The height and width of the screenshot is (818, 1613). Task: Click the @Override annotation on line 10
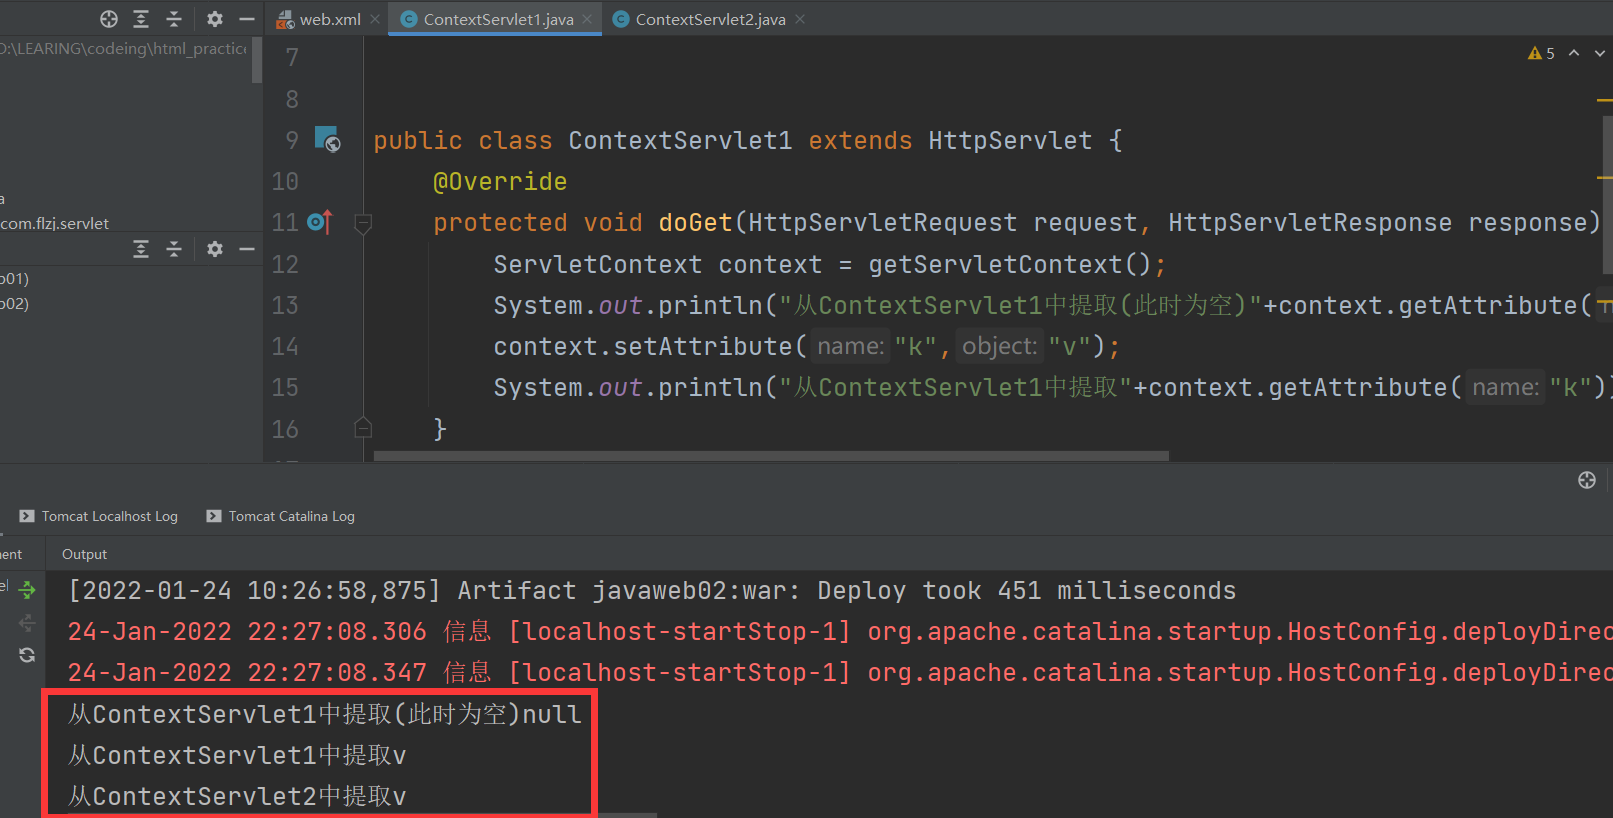(500, 182)
